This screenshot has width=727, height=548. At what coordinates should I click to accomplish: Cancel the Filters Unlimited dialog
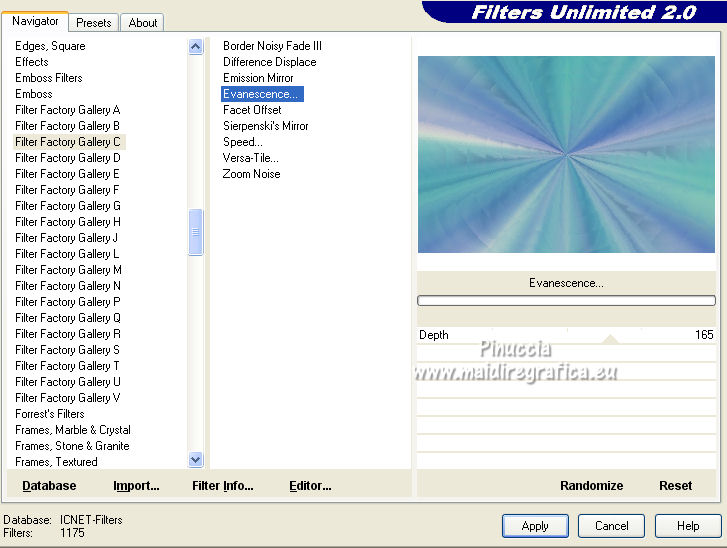coord(612,526)
